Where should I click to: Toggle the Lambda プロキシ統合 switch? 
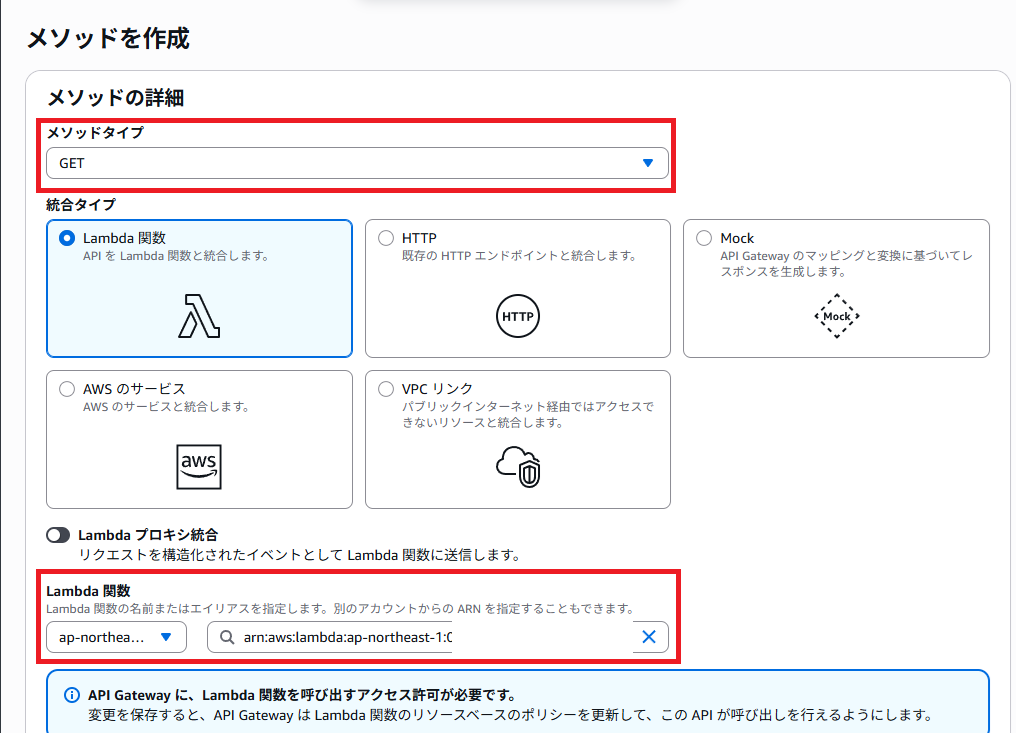point(58,535)
